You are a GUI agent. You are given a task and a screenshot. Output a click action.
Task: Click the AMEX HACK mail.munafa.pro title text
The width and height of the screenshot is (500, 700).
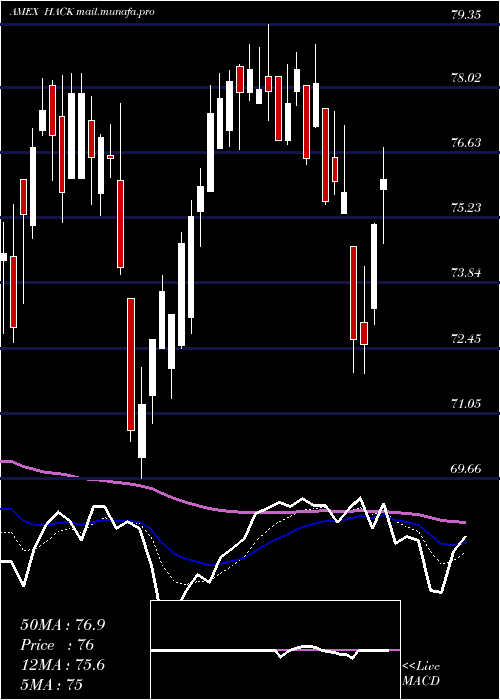[x=82, y=12]
